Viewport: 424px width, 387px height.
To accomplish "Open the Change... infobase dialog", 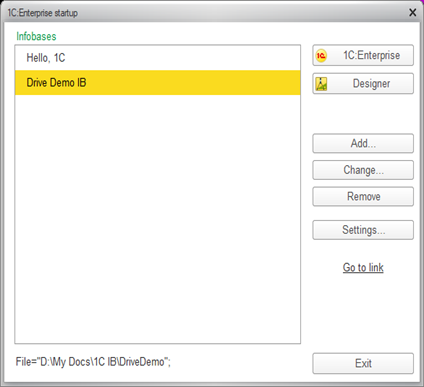I will pyautogui.click(x=363, y=170).
